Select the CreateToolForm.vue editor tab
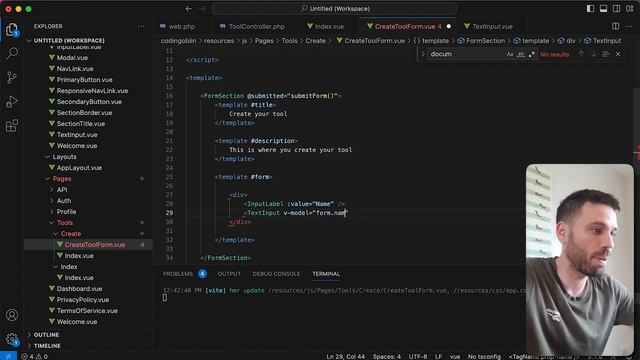This screenshot has width=640, height=360. coord(404,27)
